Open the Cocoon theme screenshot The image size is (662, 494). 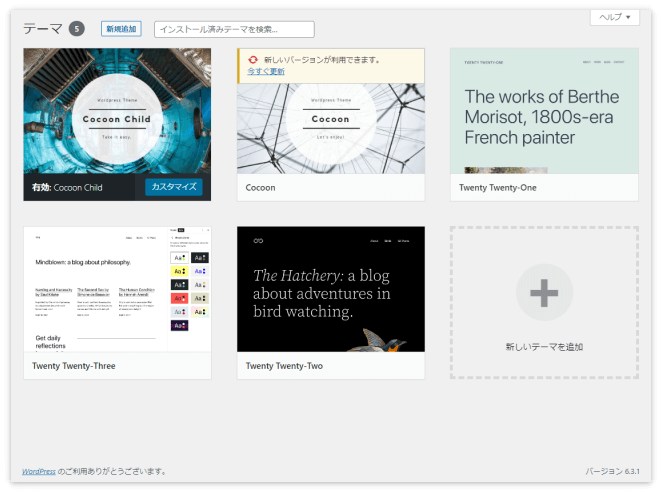coord(331,128)
